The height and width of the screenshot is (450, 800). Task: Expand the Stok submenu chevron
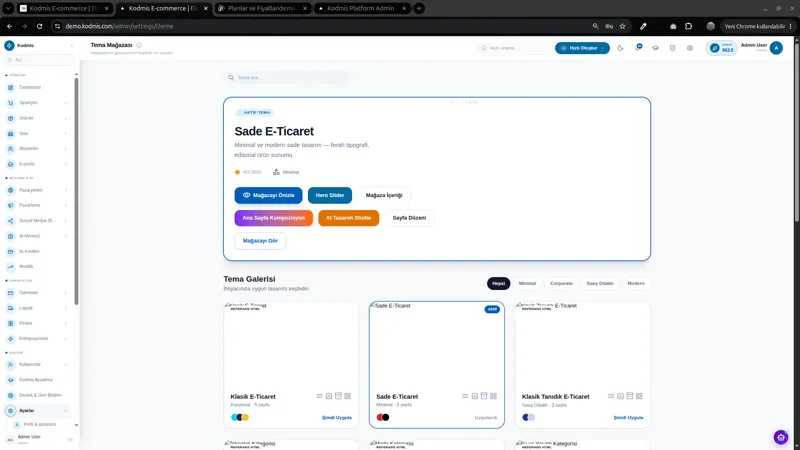coord(66,133)
